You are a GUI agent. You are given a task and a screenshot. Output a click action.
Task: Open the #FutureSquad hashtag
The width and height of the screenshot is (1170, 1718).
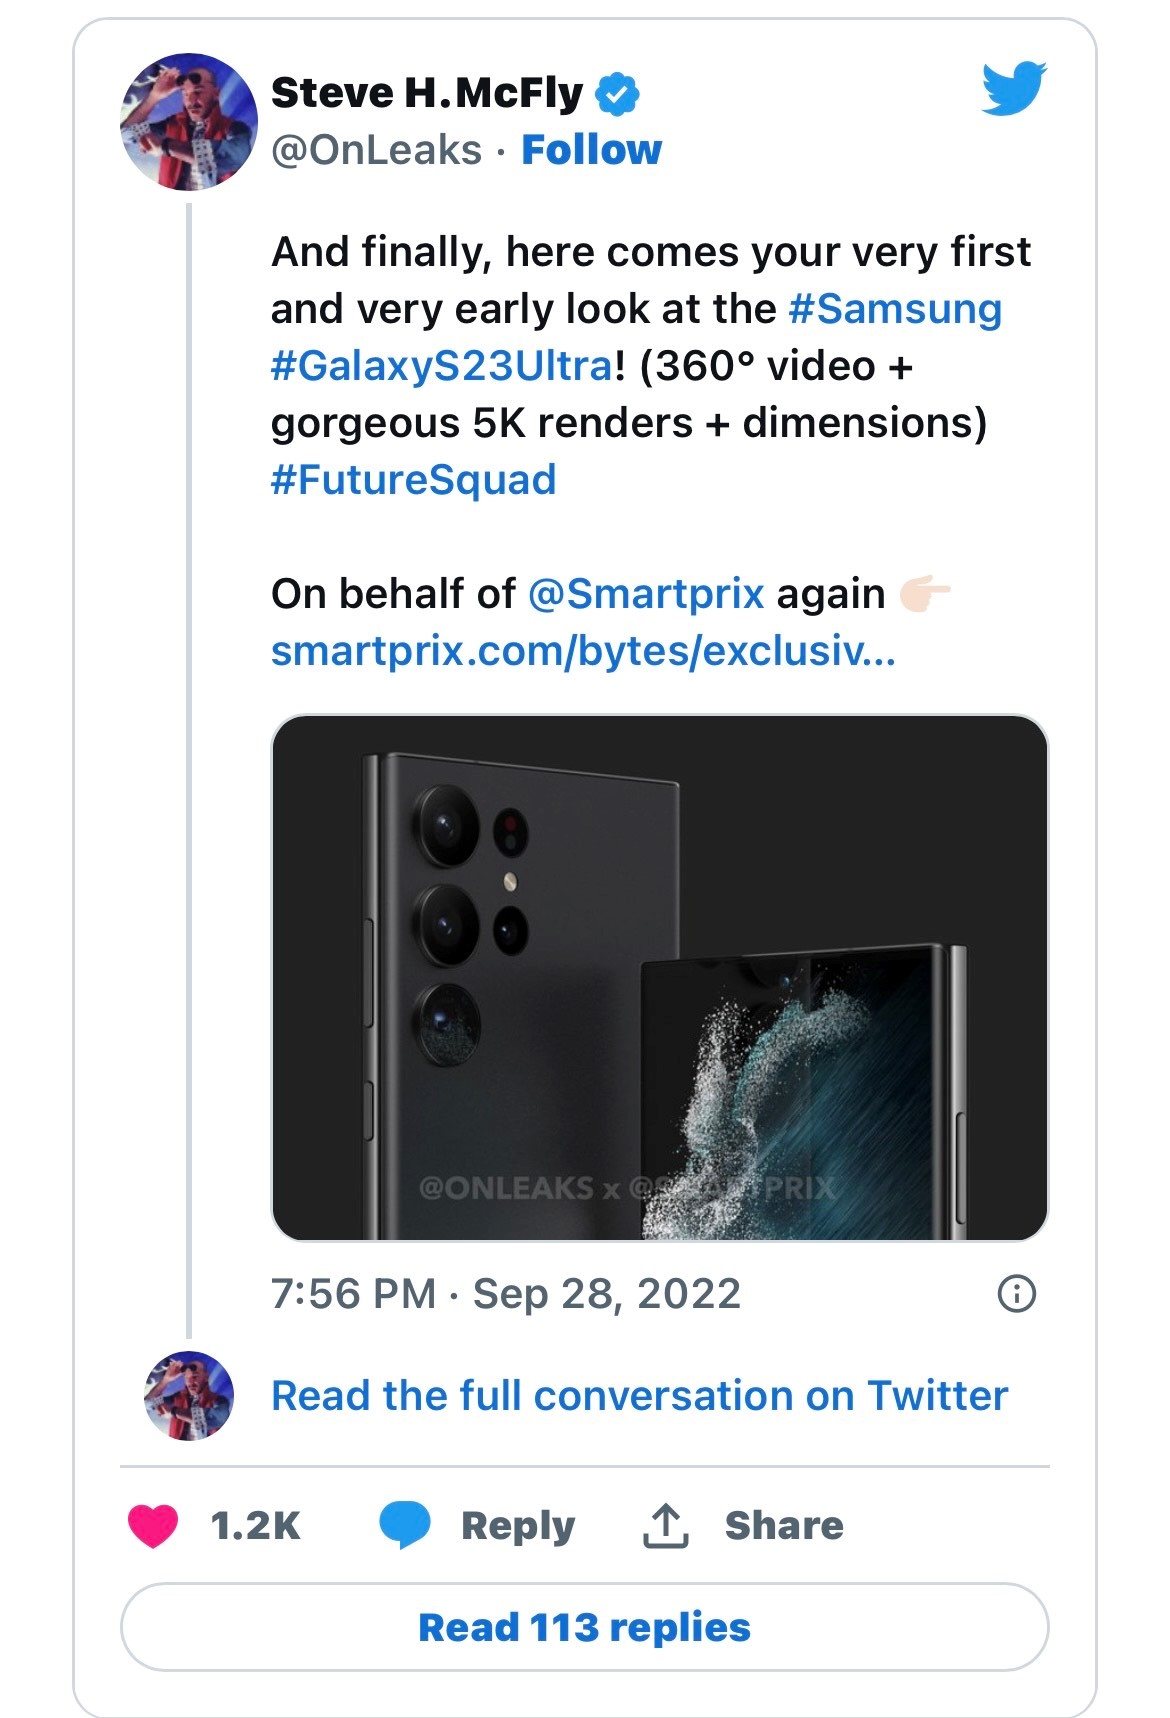click(413, 480)
